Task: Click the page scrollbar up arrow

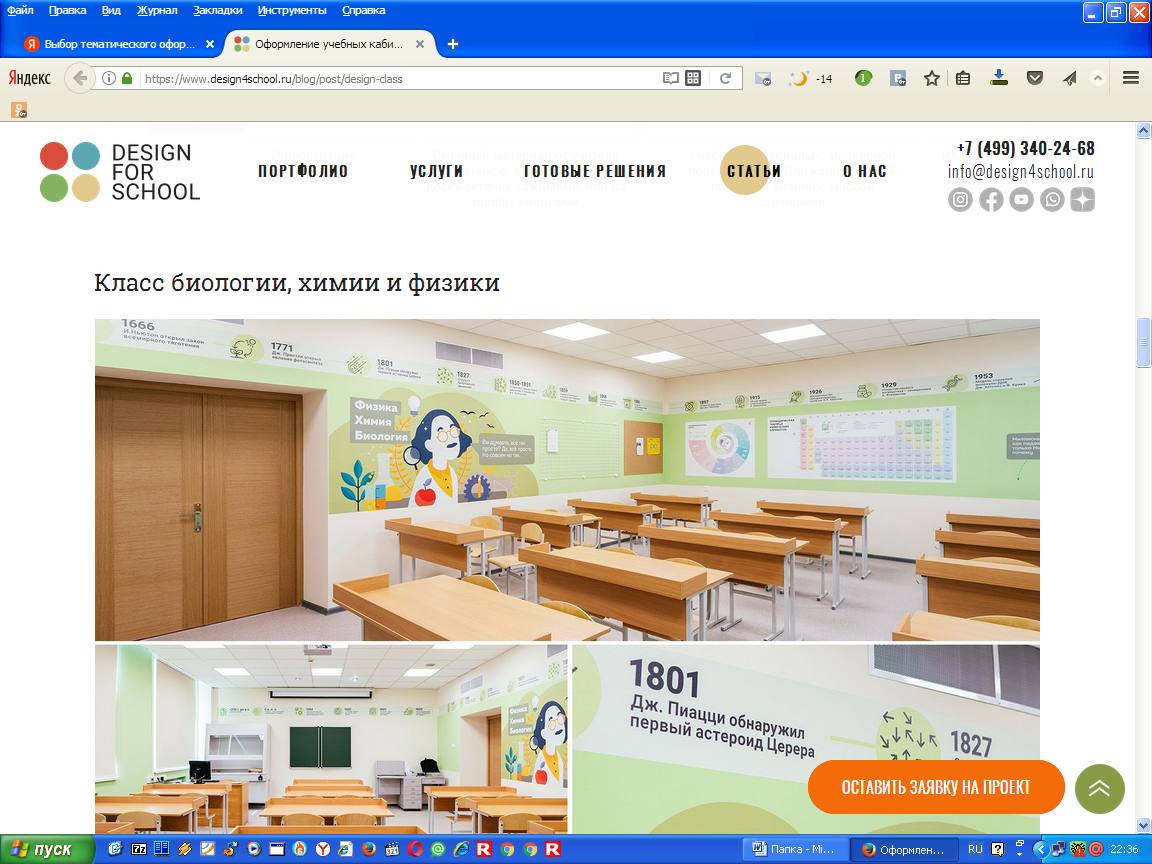Action: [1143, 131]
